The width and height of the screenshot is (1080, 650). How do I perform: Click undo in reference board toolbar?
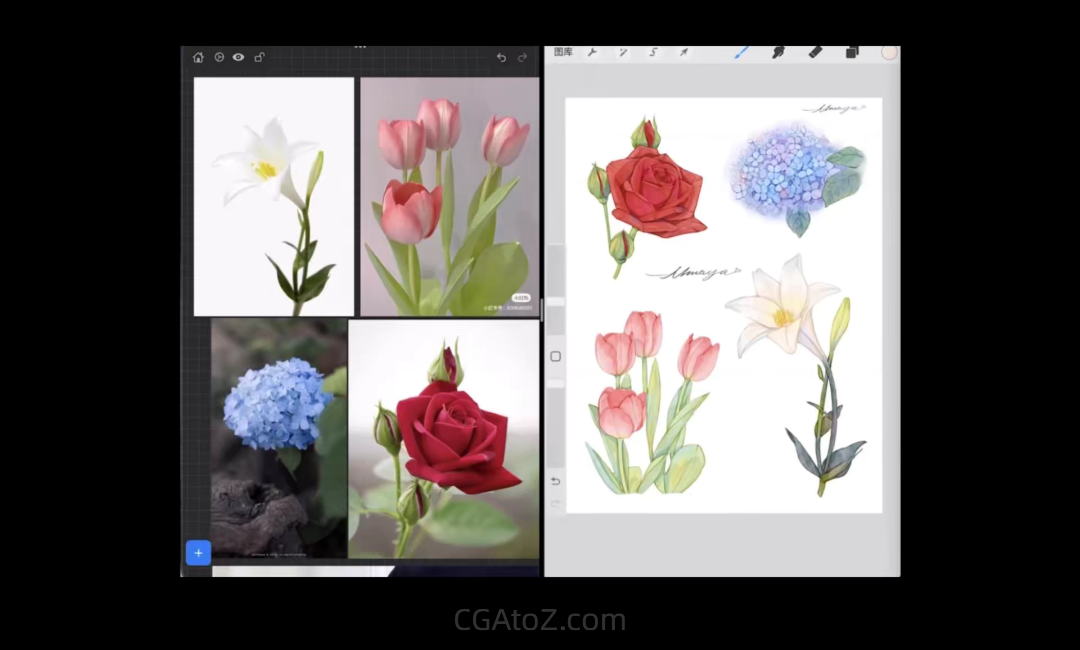point(501,58)
